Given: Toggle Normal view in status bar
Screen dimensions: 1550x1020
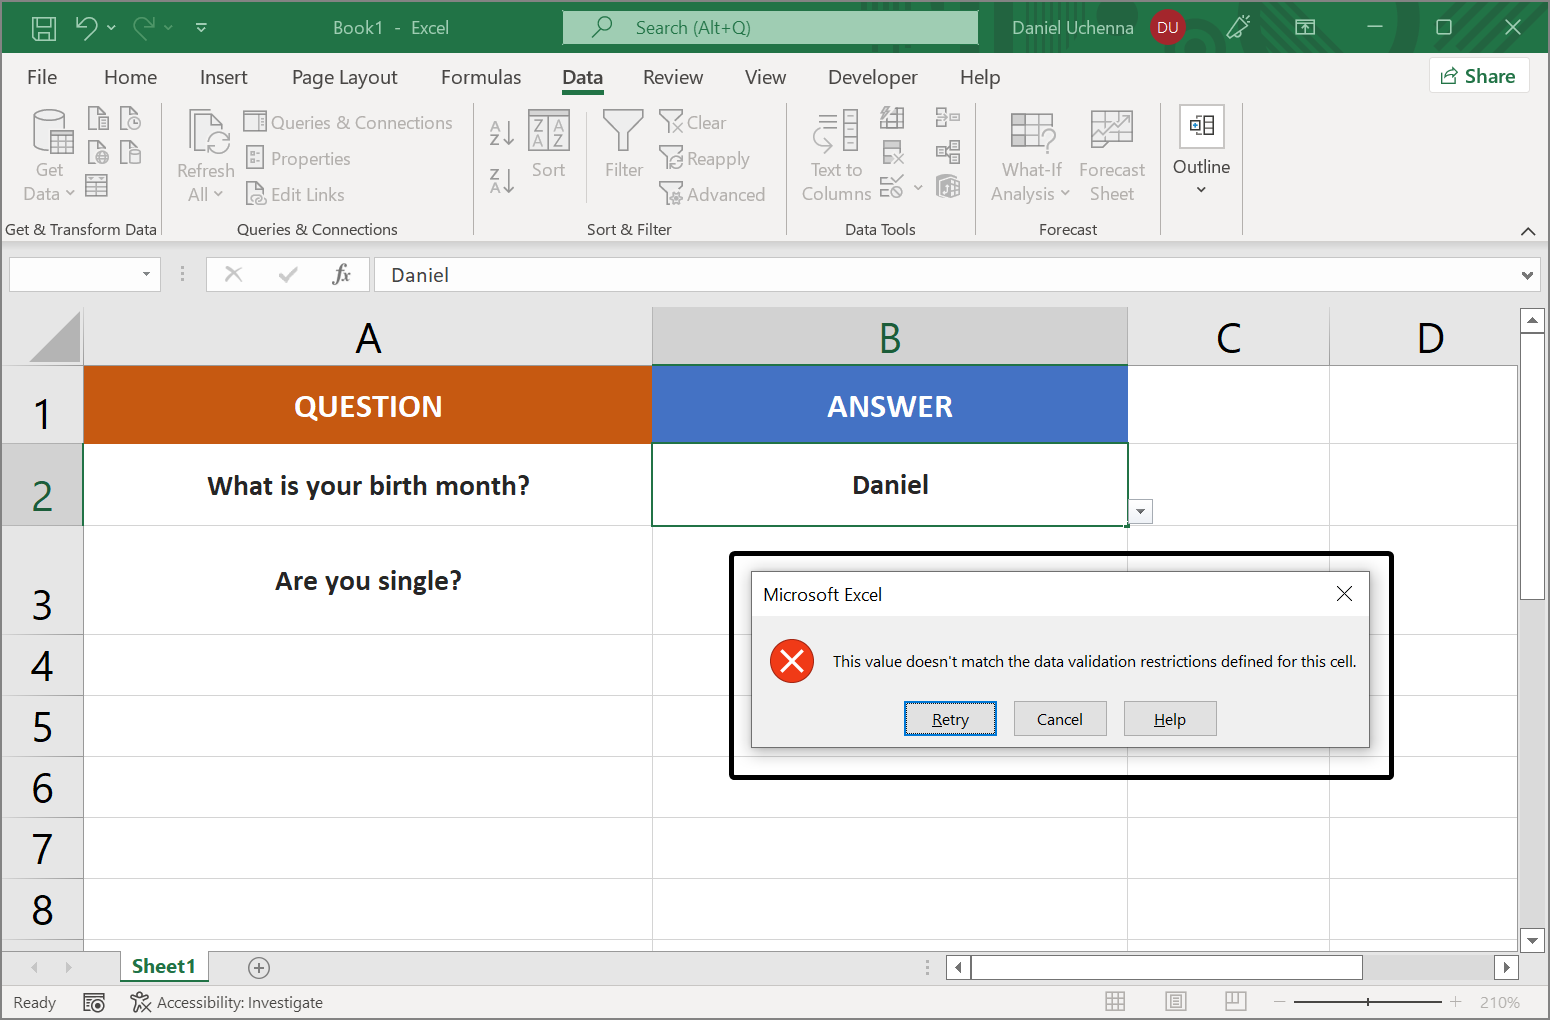Looking at the screenshot, I should tap(1115, 1001).
